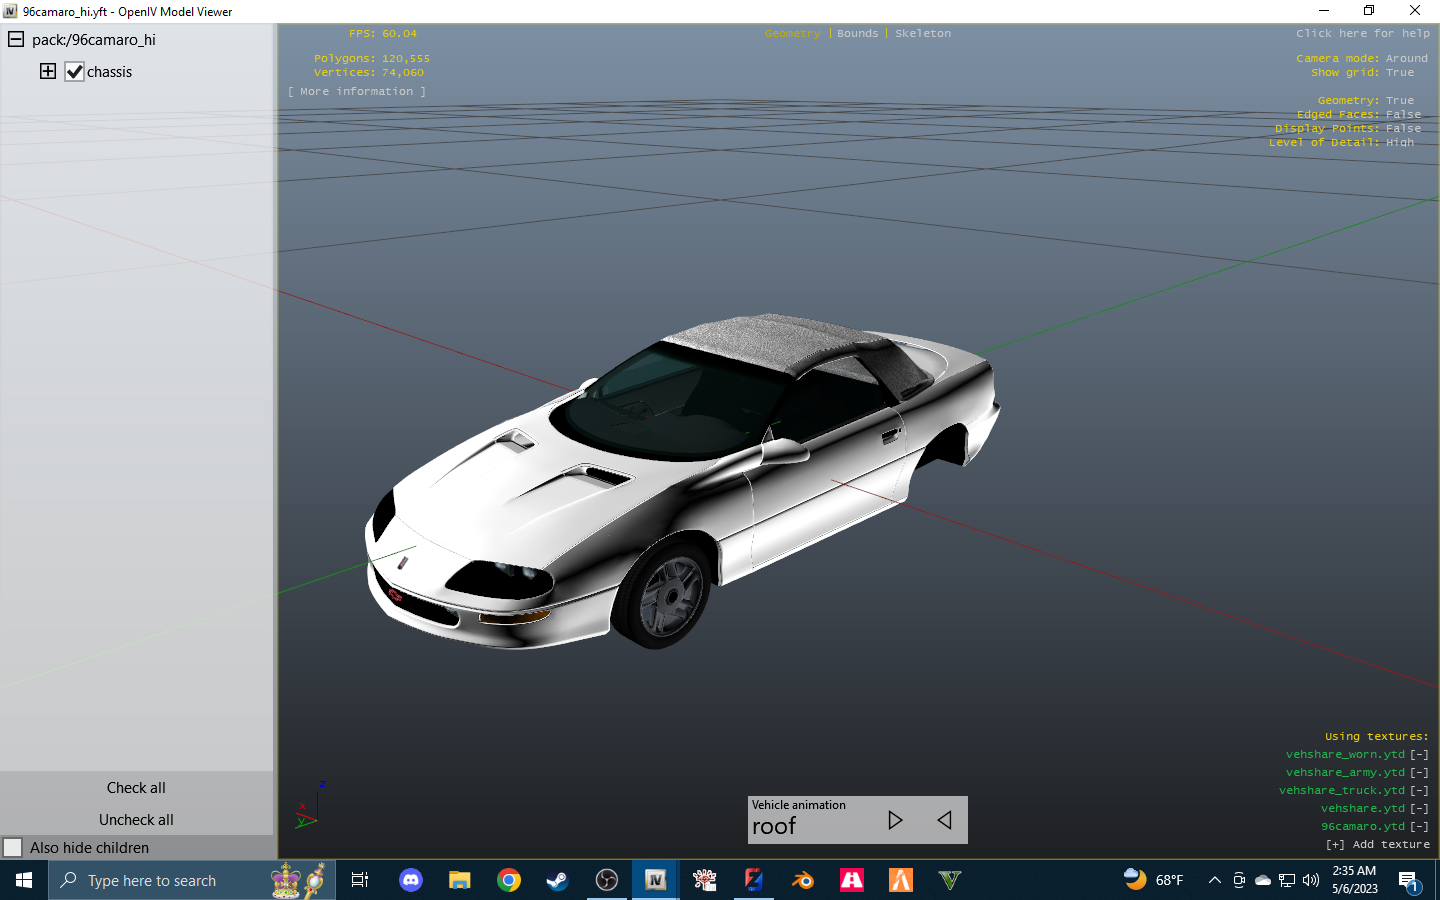The image size is (1440, 900).
Task: Play the roof vehicle animation forward
Action: (895, 820)
